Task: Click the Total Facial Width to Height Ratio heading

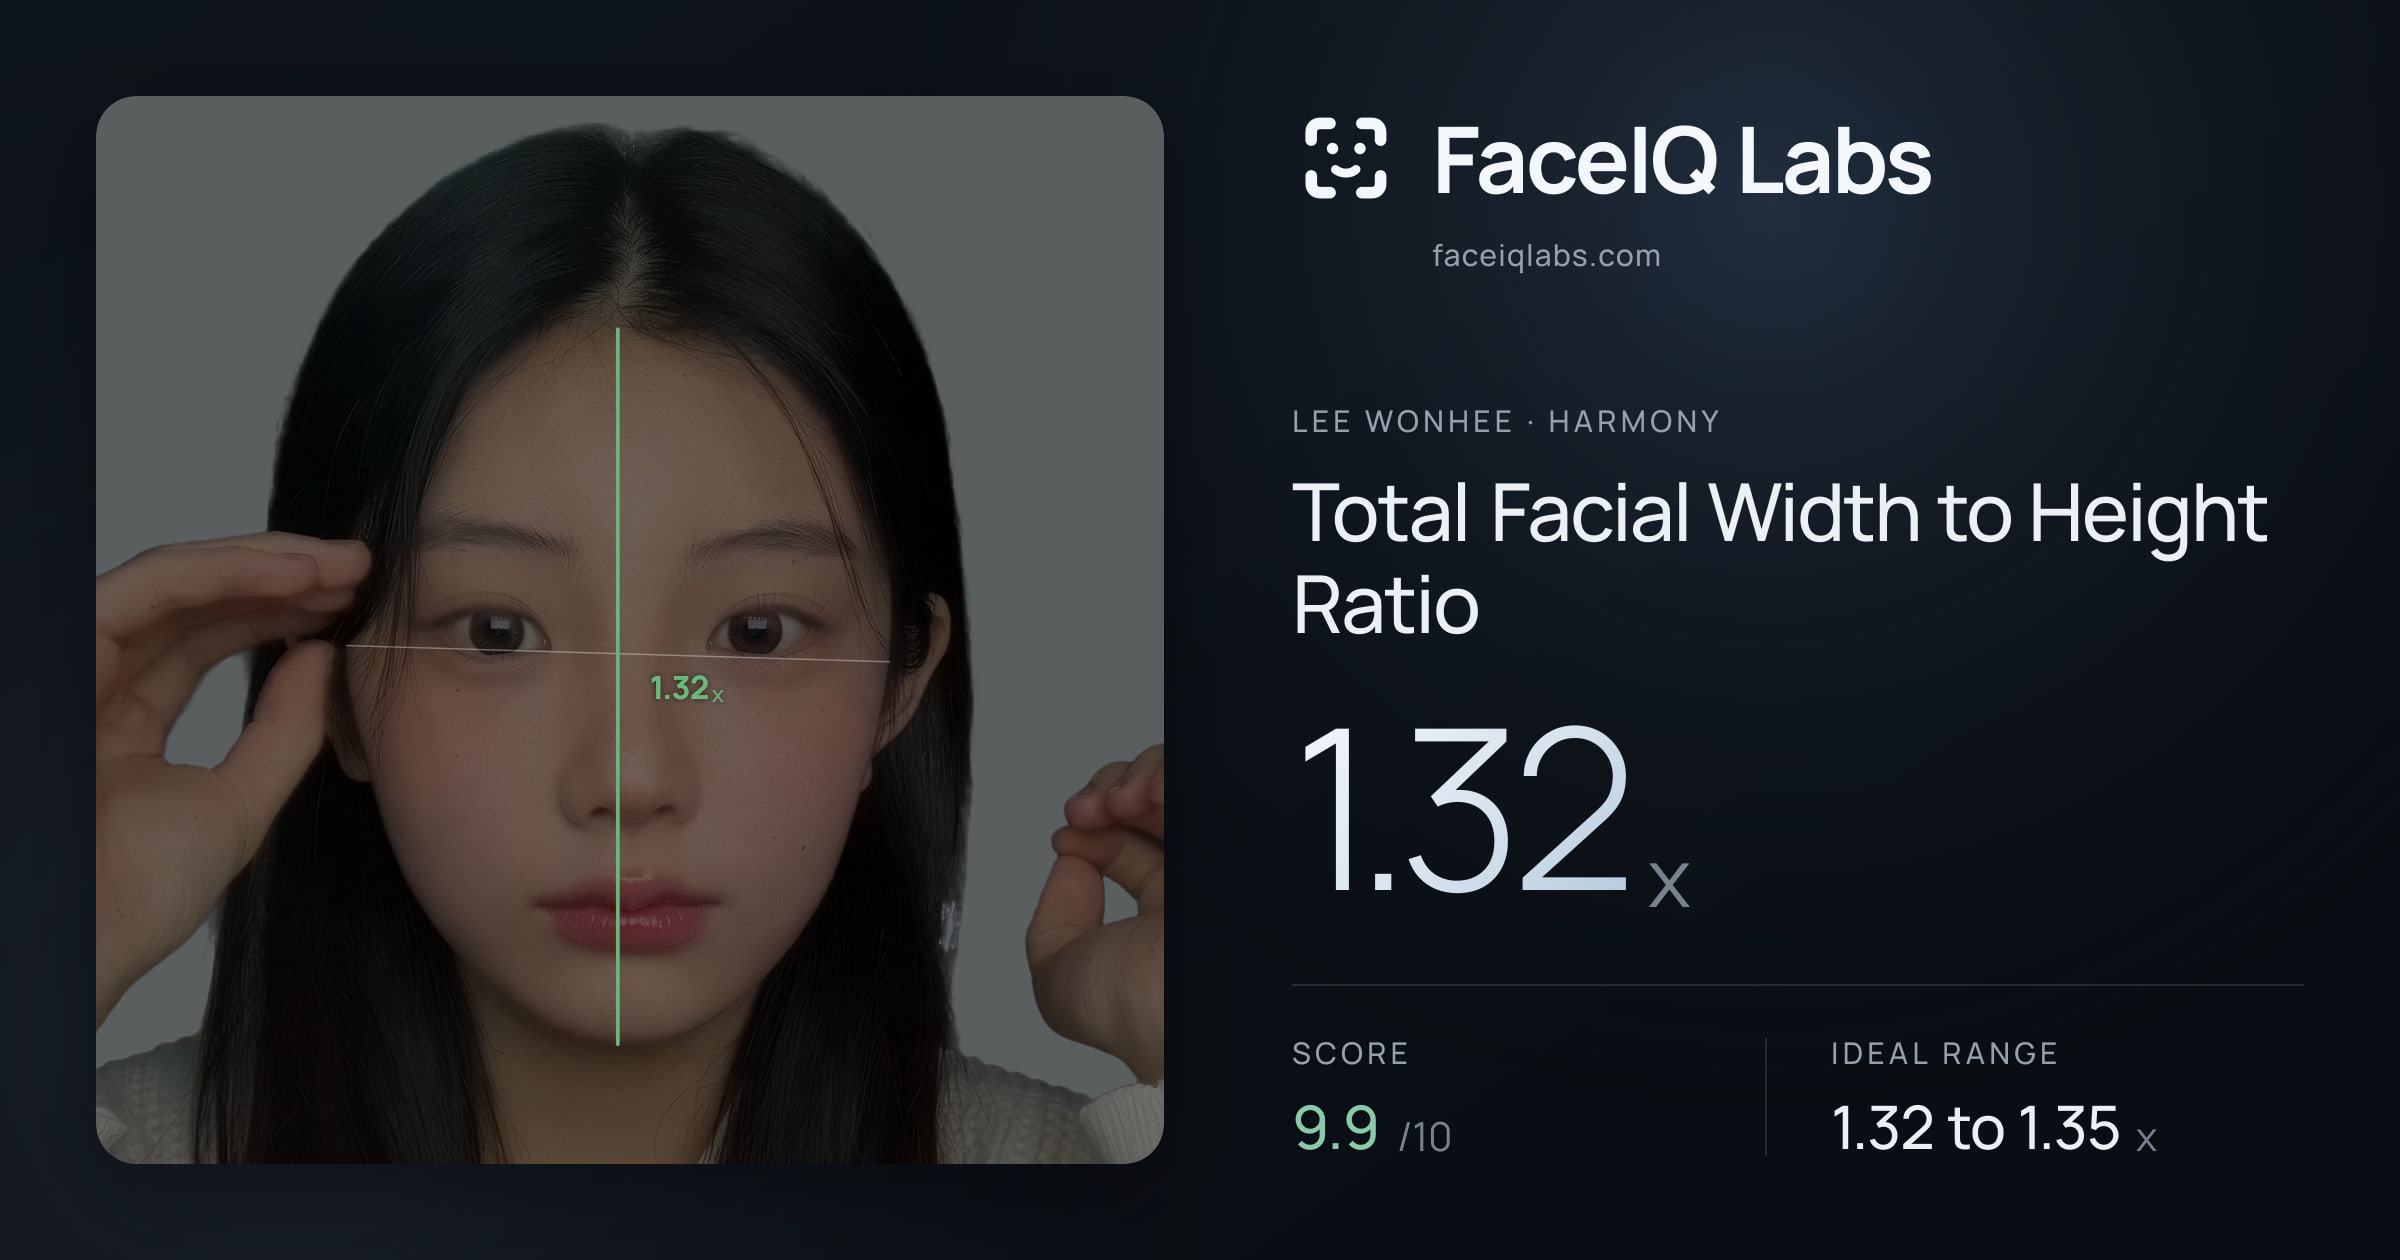Action: pyautogui.click(x=1780, y=558)
